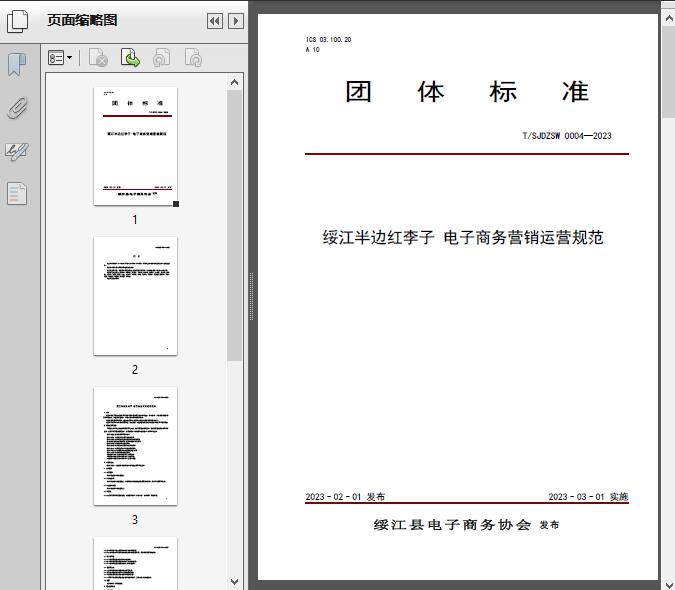Click thumbnail panel scroll down arrow
675x590 pixels.
pos(235,582)
